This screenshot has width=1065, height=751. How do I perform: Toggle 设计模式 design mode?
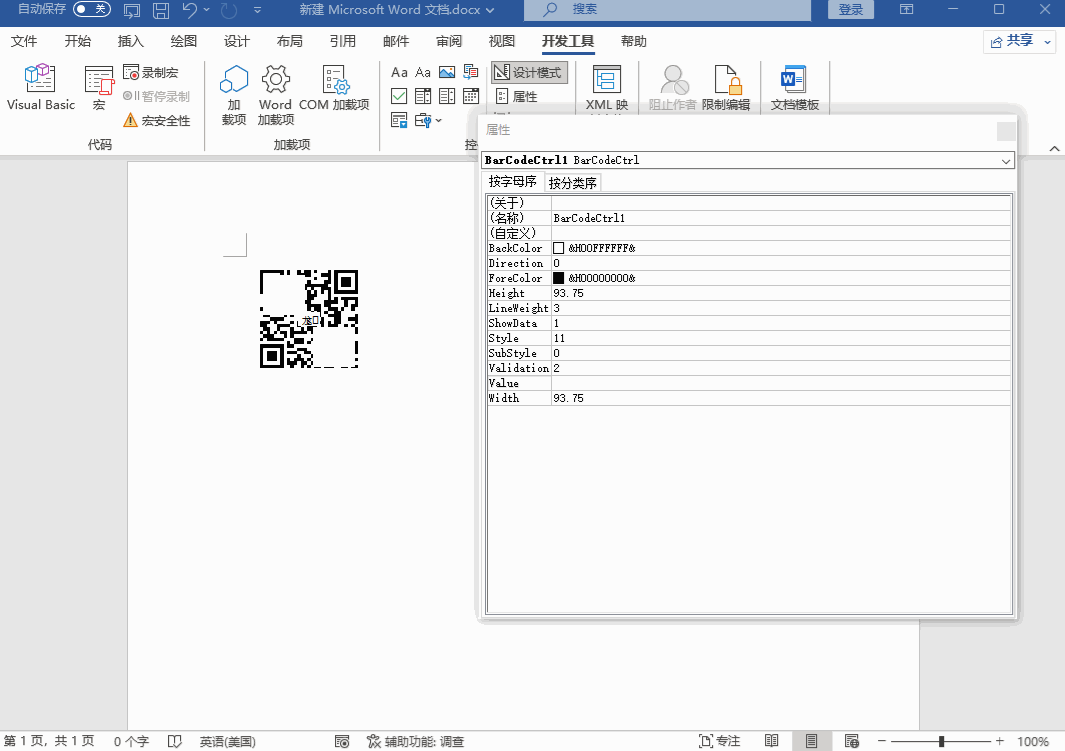pos(529,73)
